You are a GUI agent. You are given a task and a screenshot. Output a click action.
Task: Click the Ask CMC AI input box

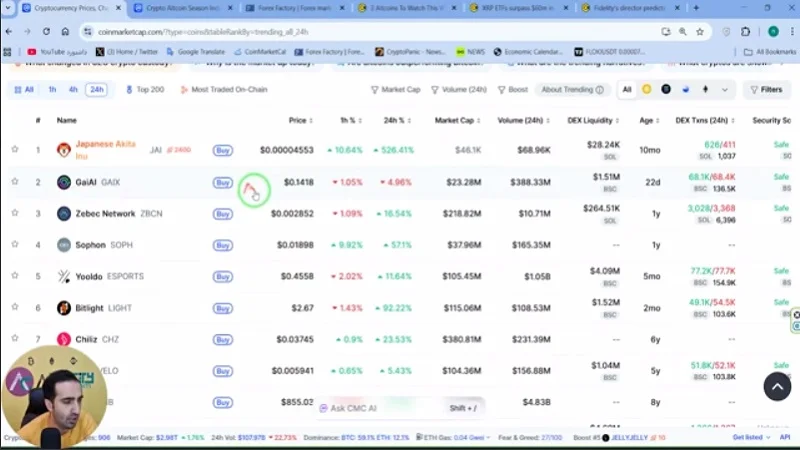[x=372, y=408]
